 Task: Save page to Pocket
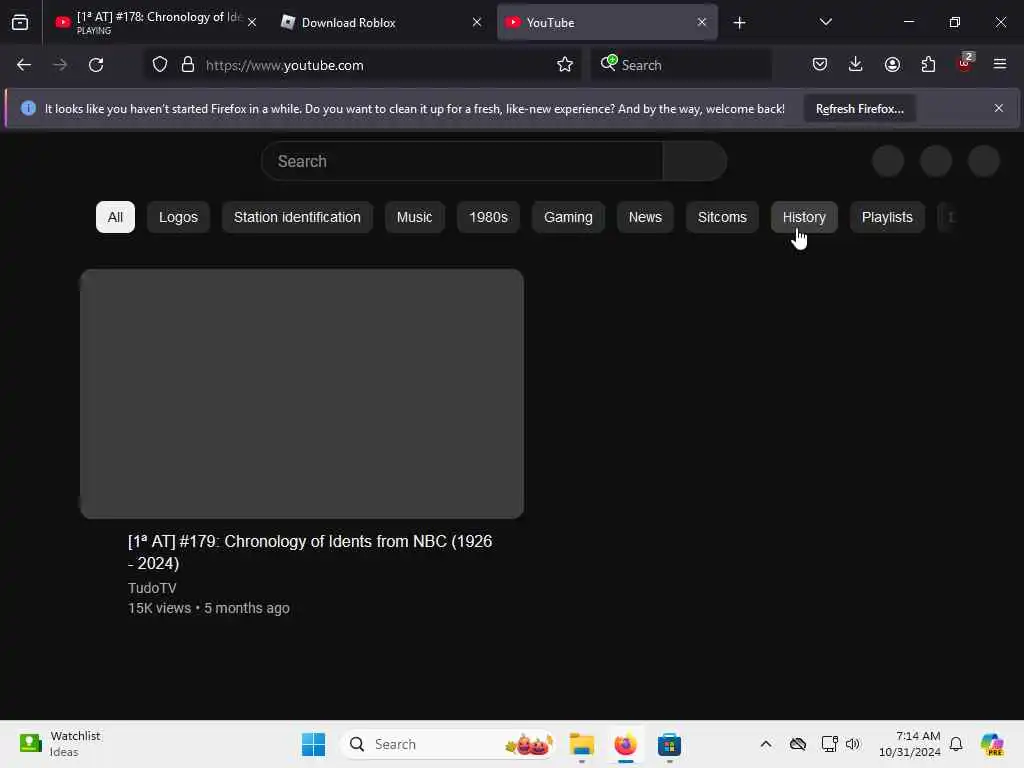tap(820, 65)
